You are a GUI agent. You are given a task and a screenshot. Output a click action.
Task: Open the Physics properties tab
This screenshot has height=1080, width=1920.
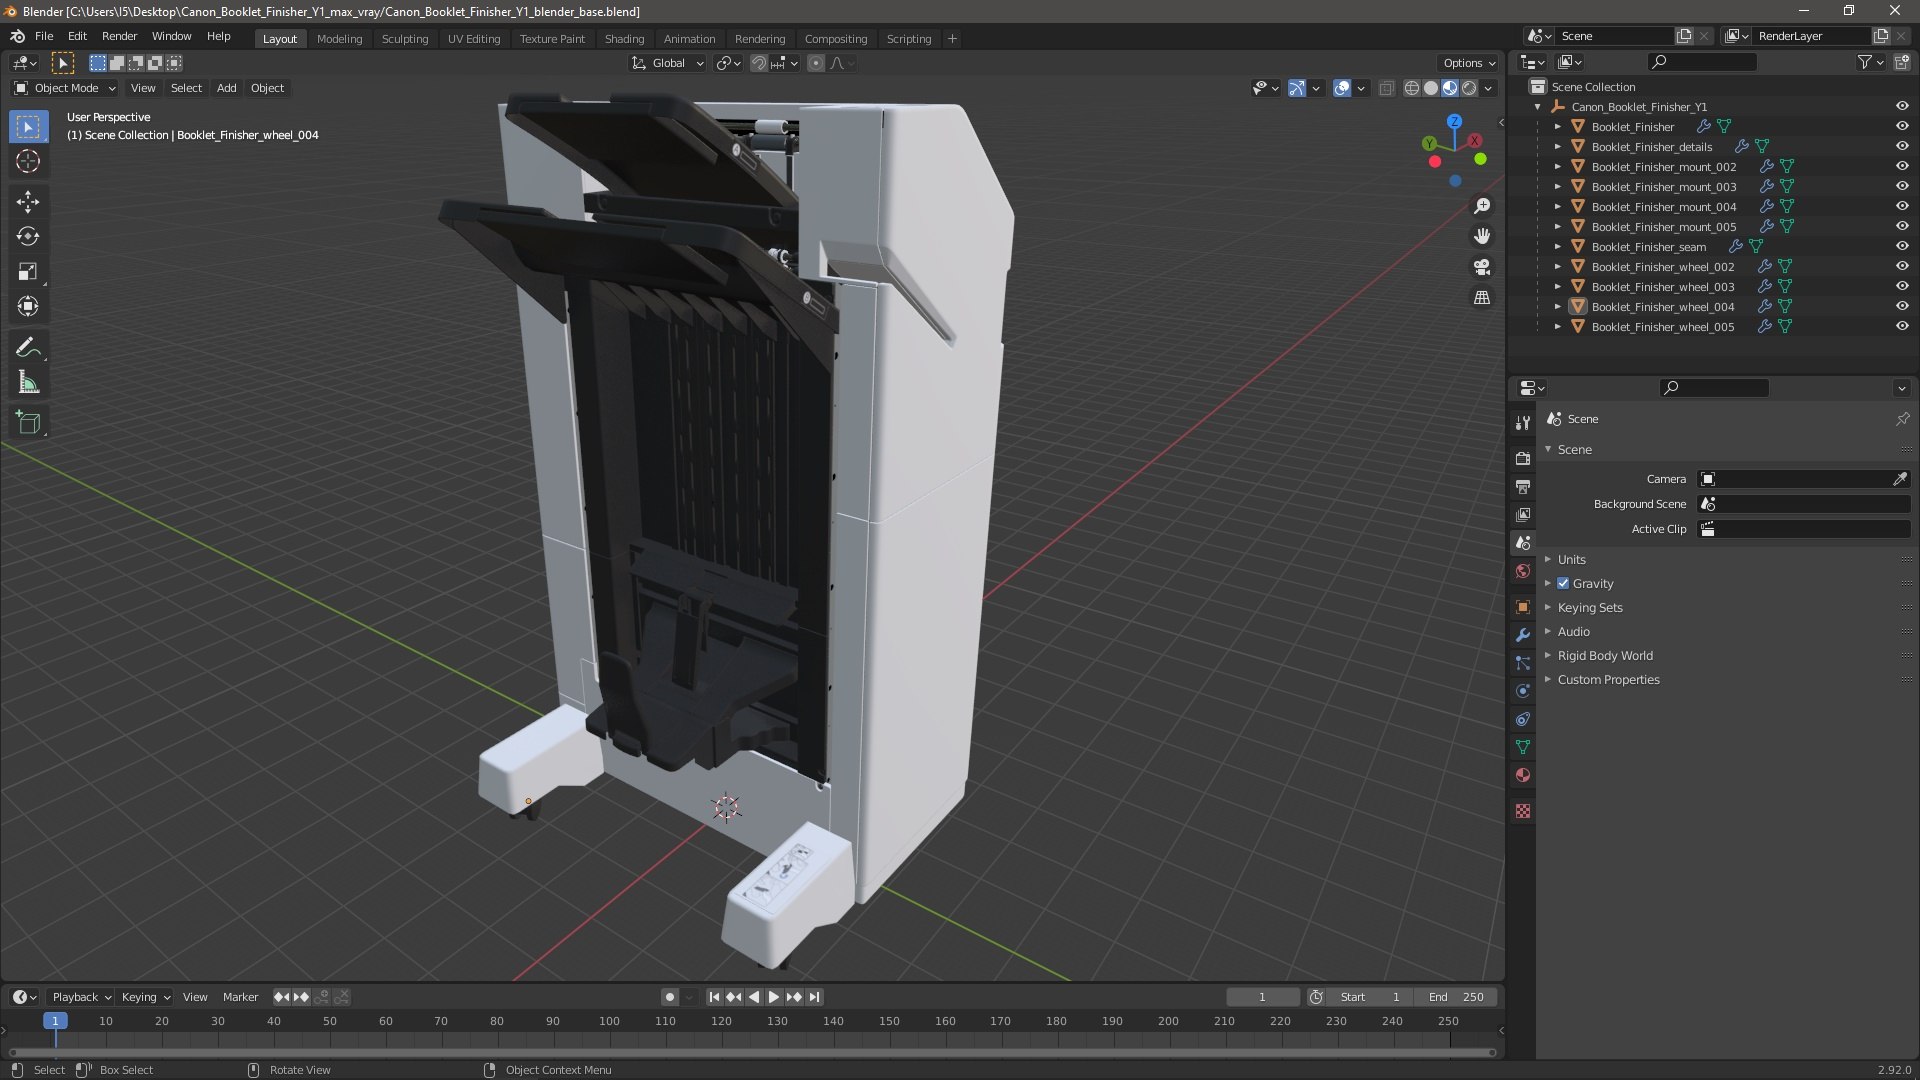coord(1523,691)
